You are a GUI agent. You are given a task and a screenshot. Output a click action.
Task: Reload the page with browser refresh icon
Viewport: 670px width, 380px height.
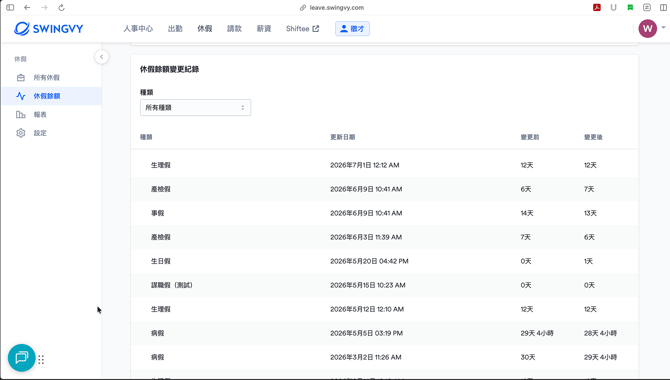coord(62,8)
